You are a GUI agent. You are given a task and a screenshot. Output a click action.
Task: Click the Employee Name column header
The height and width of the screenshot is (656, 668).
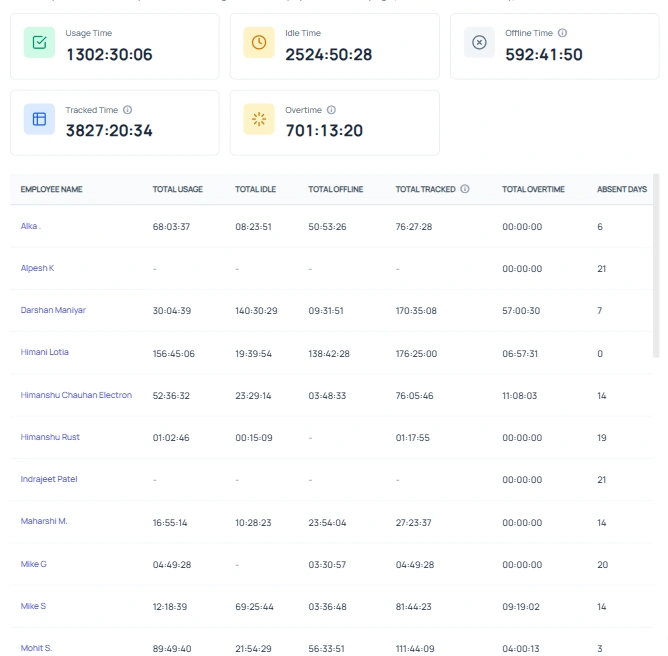(52, 189)
